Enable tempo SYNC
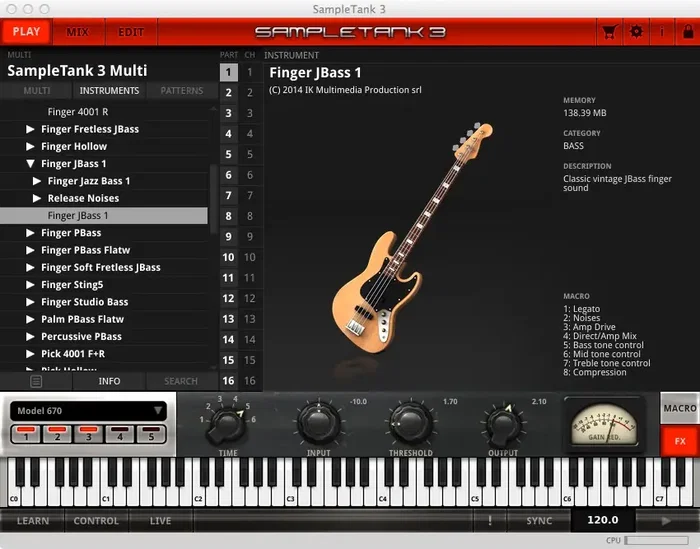The width and height of the screenshot is (700, 549). tap(539, 520)
